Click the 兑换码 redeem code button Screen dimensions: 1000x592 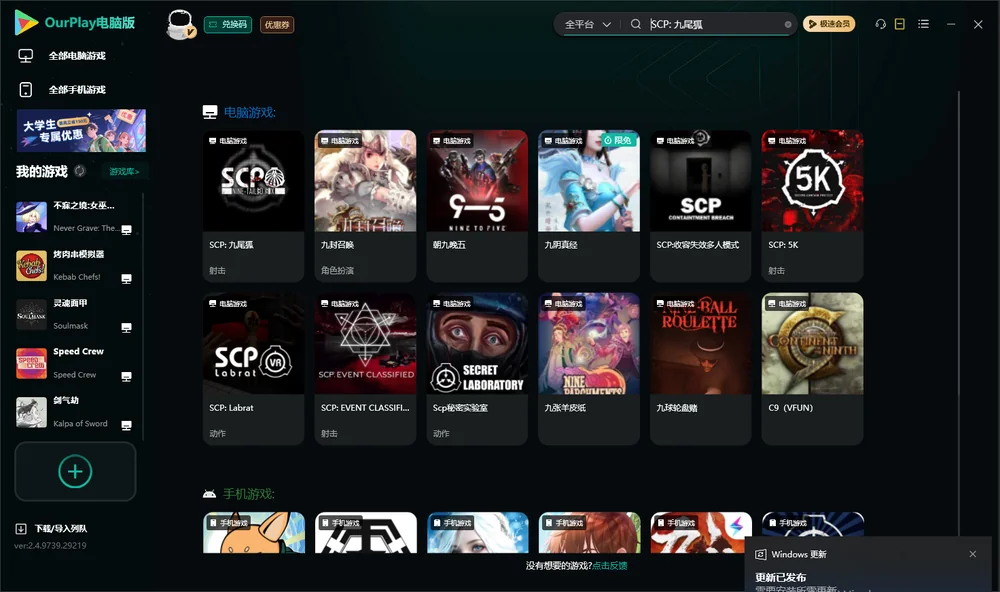(x=228, y=25)
